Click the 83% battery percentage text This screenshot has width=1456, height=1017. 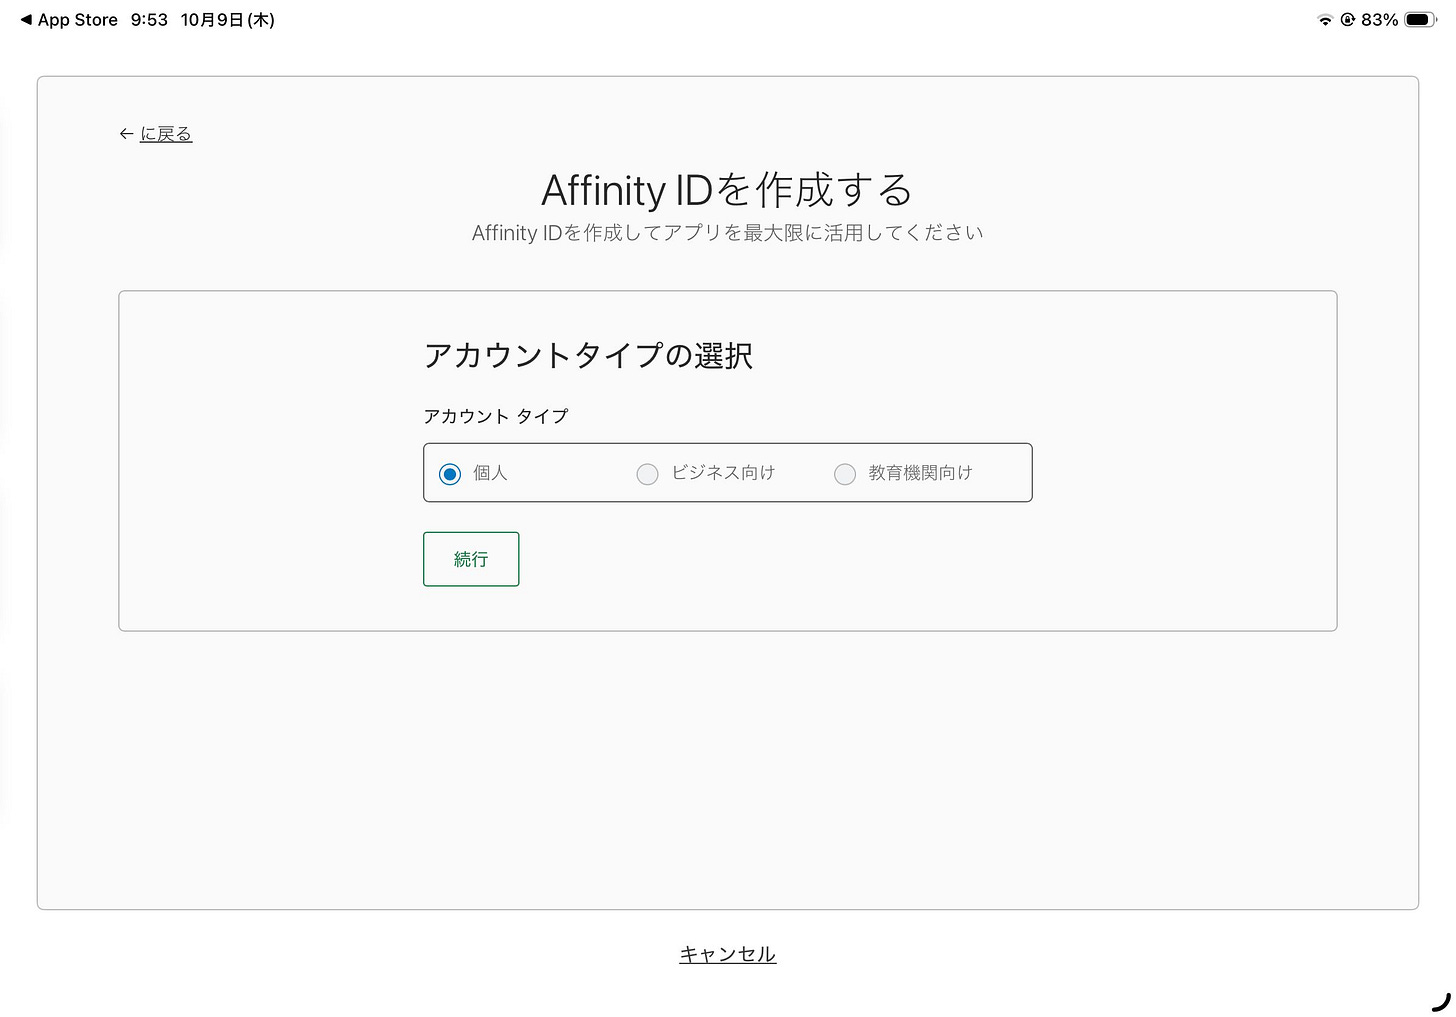(x=1379, y=20)
